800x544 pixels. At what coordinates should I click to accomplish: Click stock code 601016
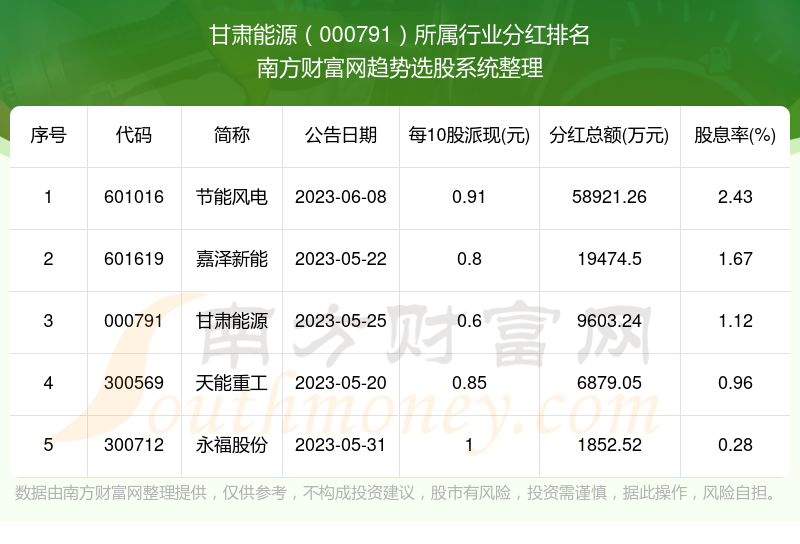click(133, 197)
